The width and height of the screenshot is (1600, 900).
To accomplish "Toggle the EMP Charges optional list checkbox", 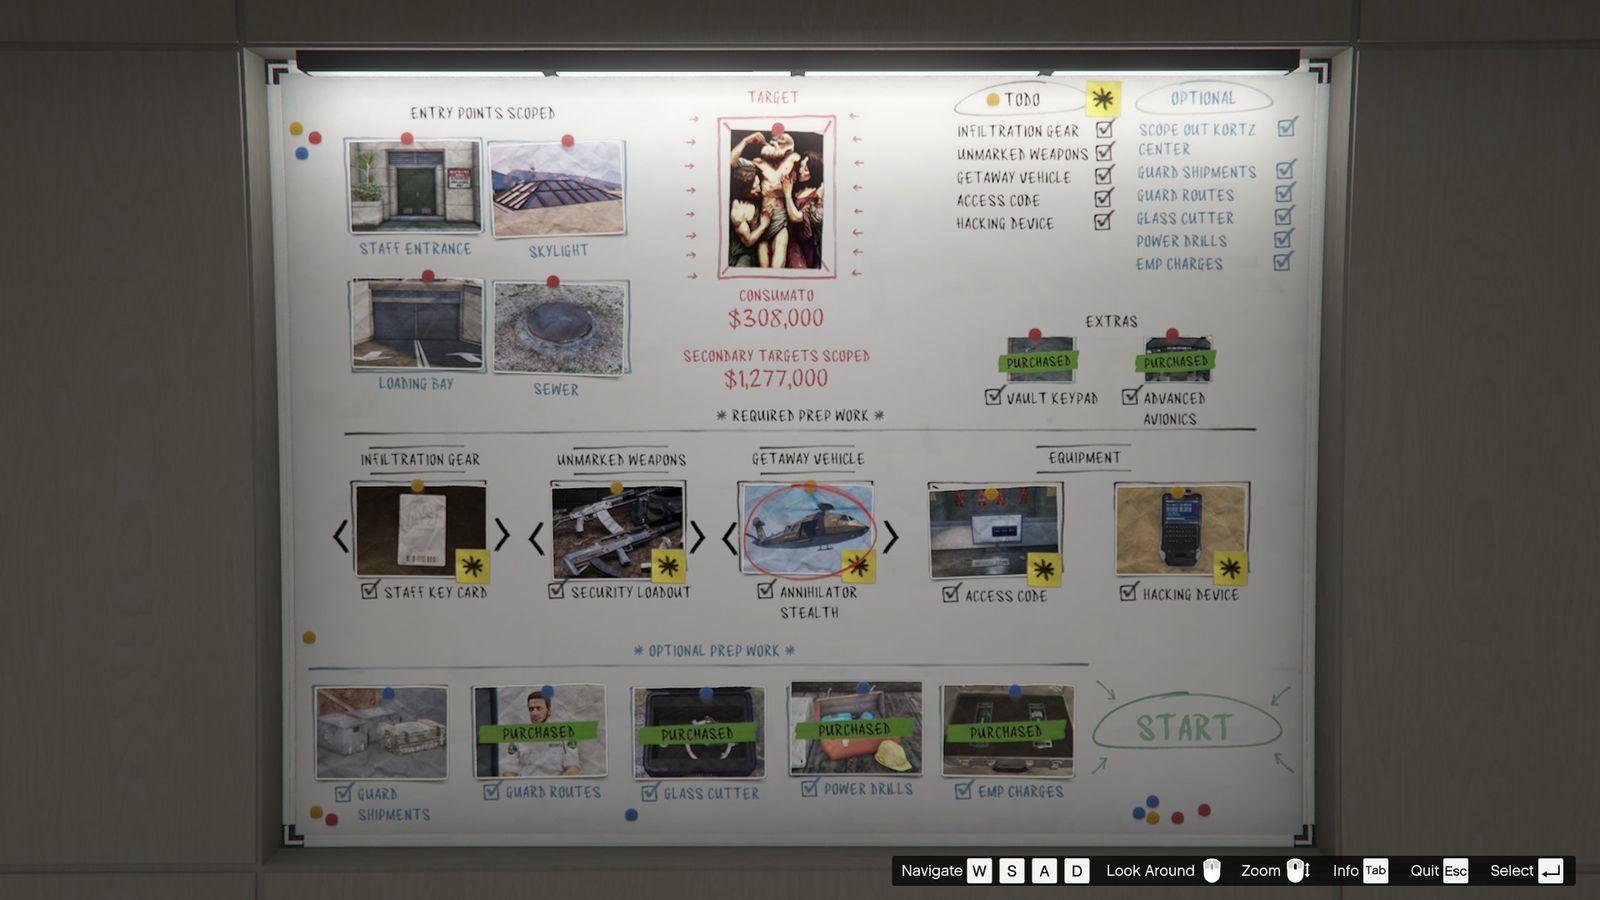I will (x=1283, y=261).
